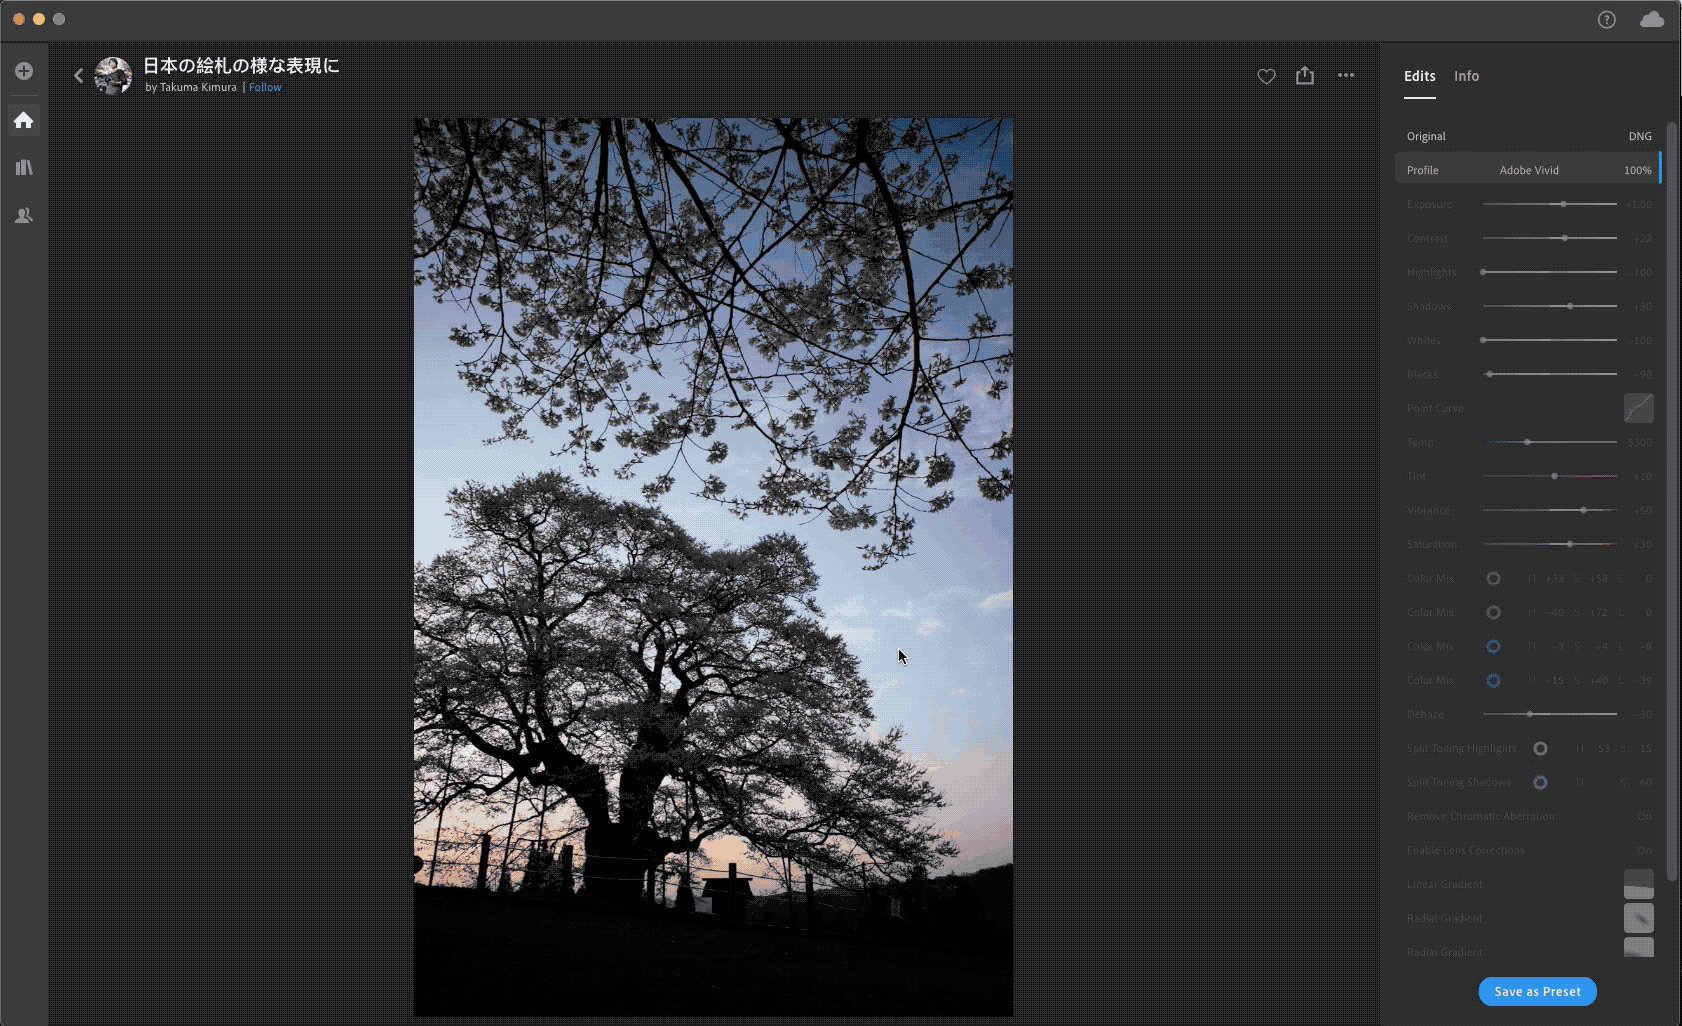Click the Save as Preset button
This screenshot has width=1682, height=1026.
[1537, 991]
